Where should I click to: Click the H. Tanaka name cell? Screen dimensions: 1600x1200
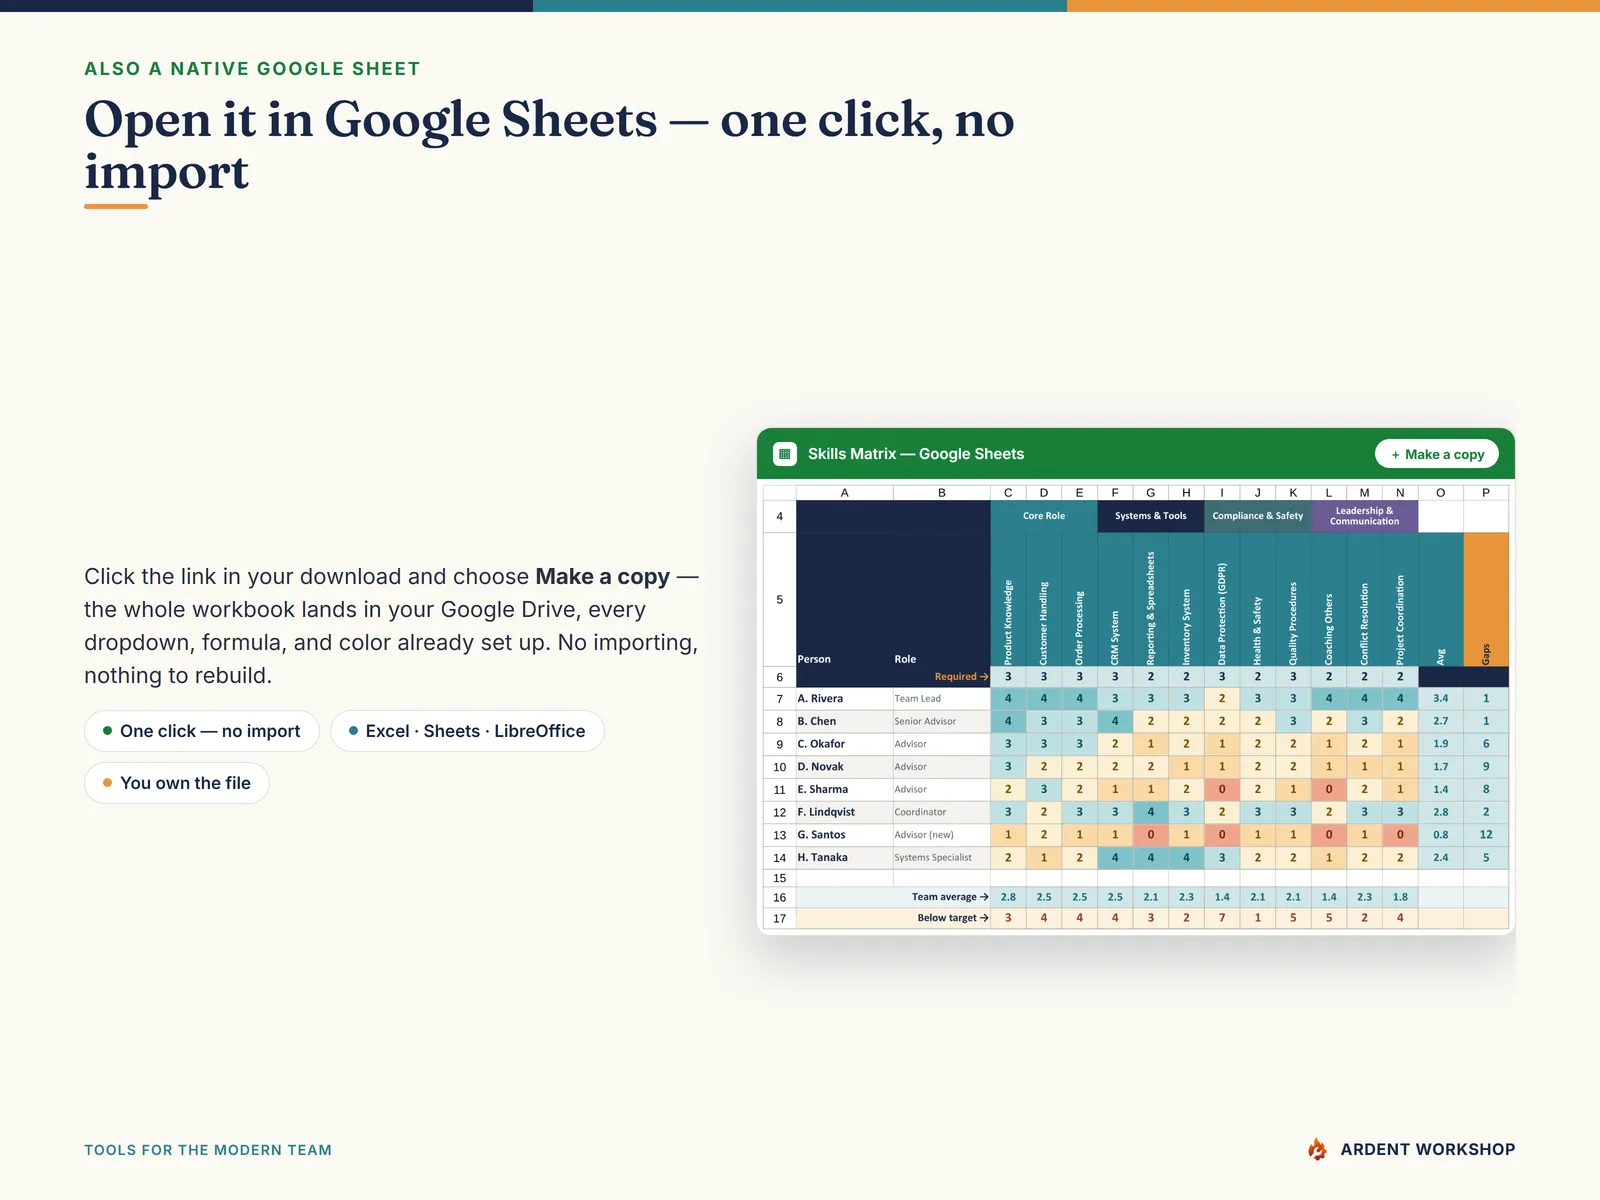[845, 858]
